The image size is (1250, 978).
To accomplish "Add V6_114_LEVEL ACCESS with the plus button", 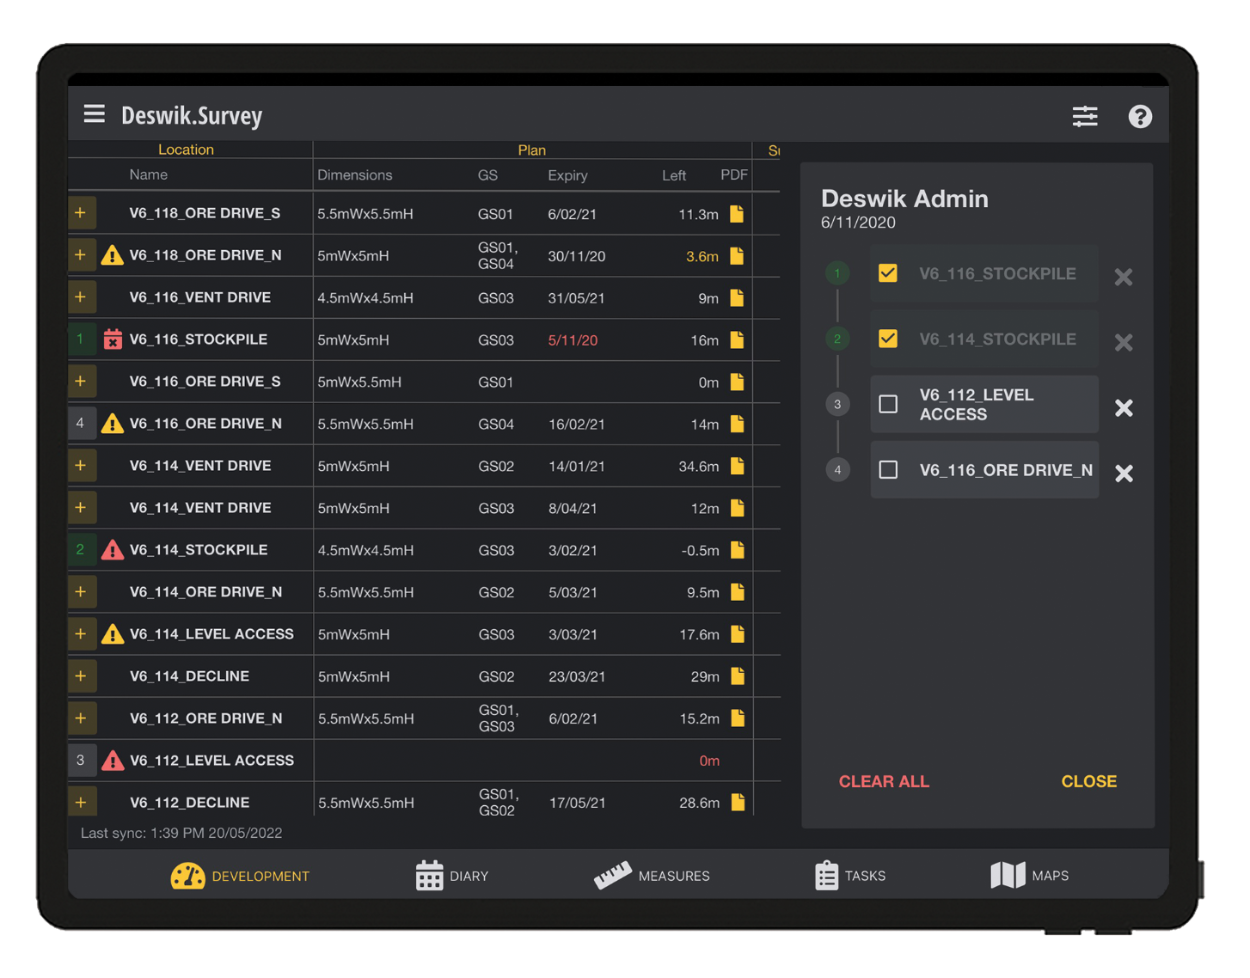I will point(81,634).
